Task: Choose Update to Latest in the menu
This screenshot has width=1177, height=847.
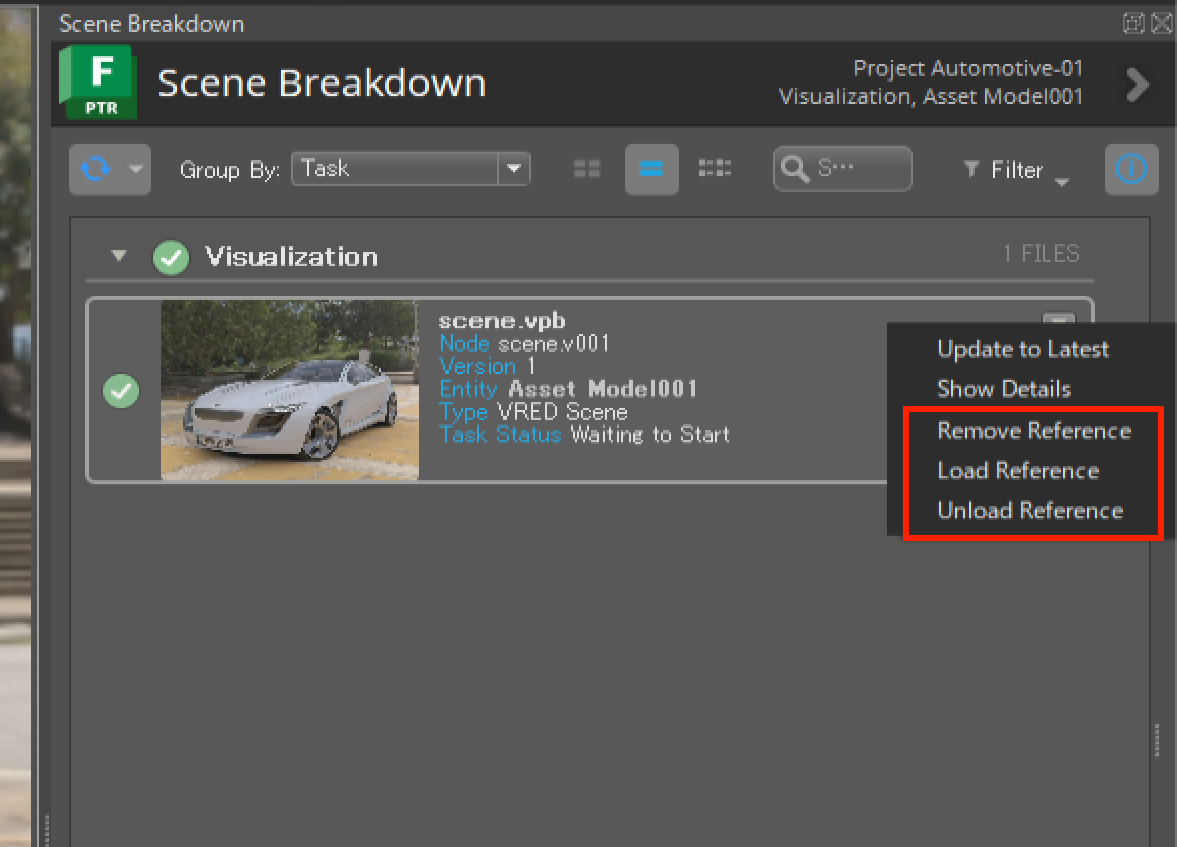Action: point(1023,349)
